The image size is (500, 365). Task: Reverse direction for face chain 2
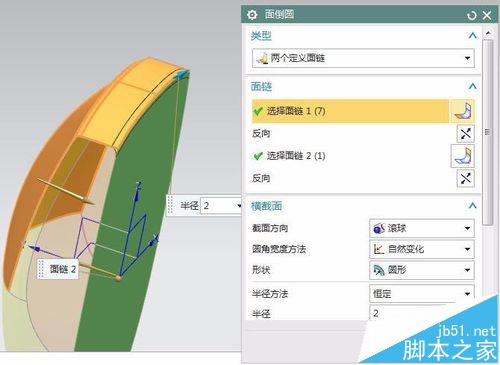point(465,178)
